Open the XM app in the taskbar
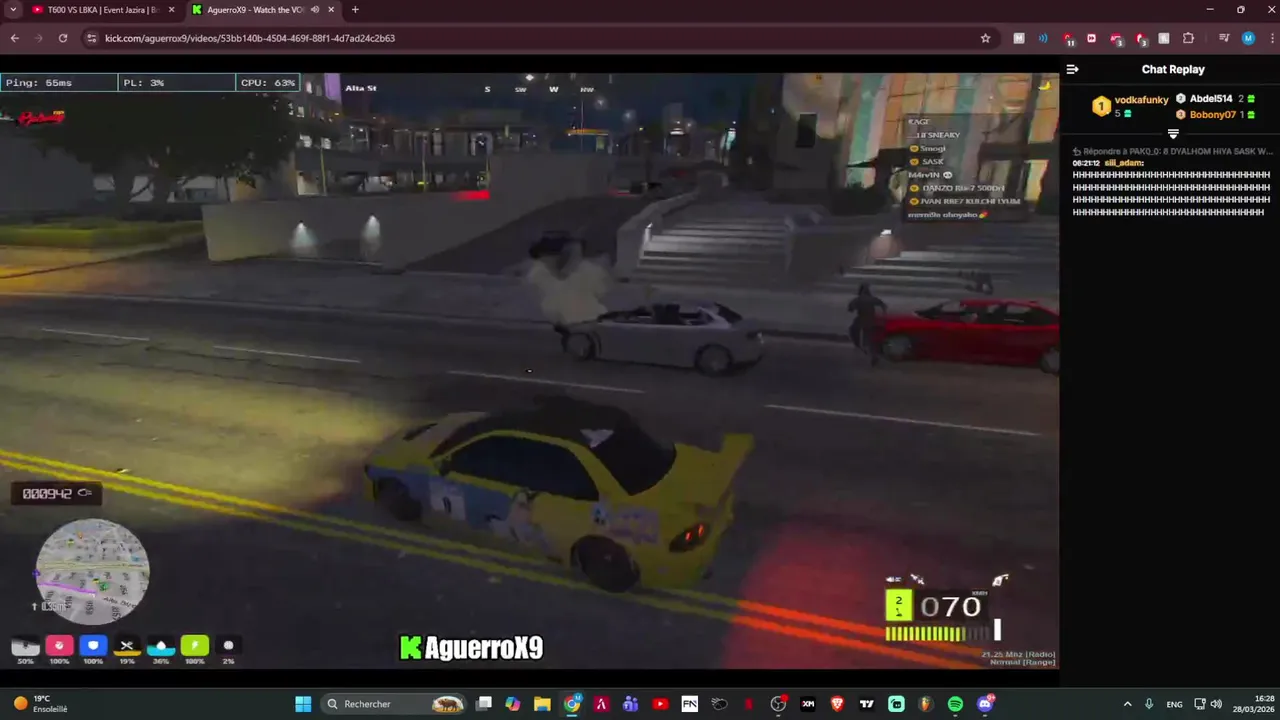The width and height of the screenshot is (1280, 720). [808, 704]
